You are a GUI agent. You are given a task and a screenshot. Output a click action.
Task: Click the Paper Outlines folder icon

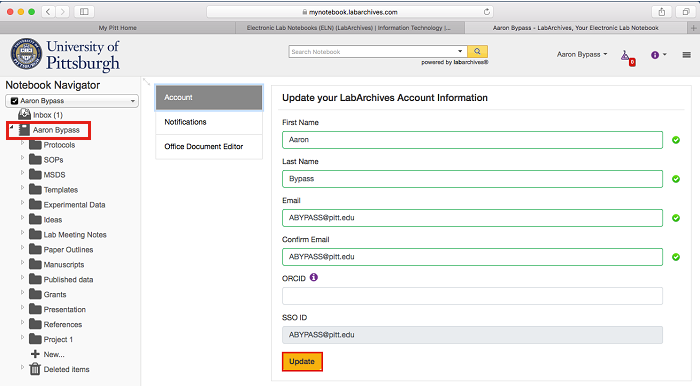pyautogui.click(x=35, y=249)
